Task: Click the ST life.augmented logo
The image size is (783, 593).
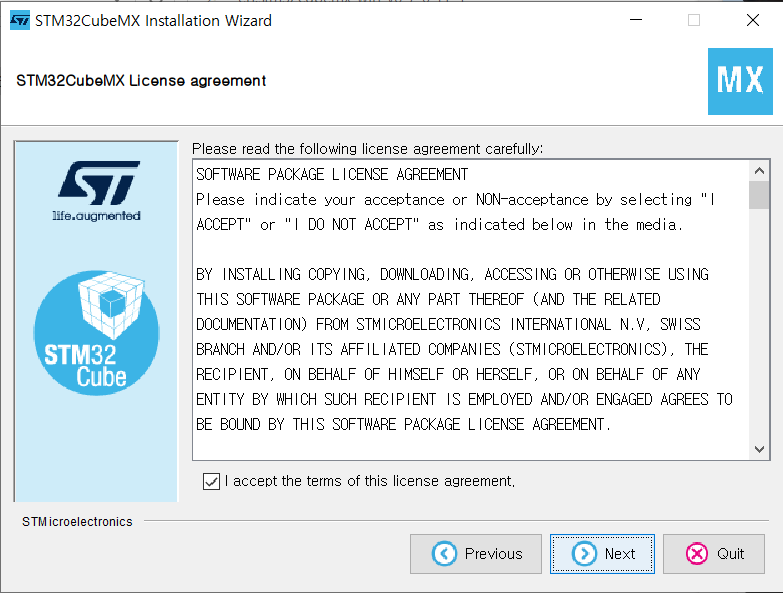Action: 97,191
